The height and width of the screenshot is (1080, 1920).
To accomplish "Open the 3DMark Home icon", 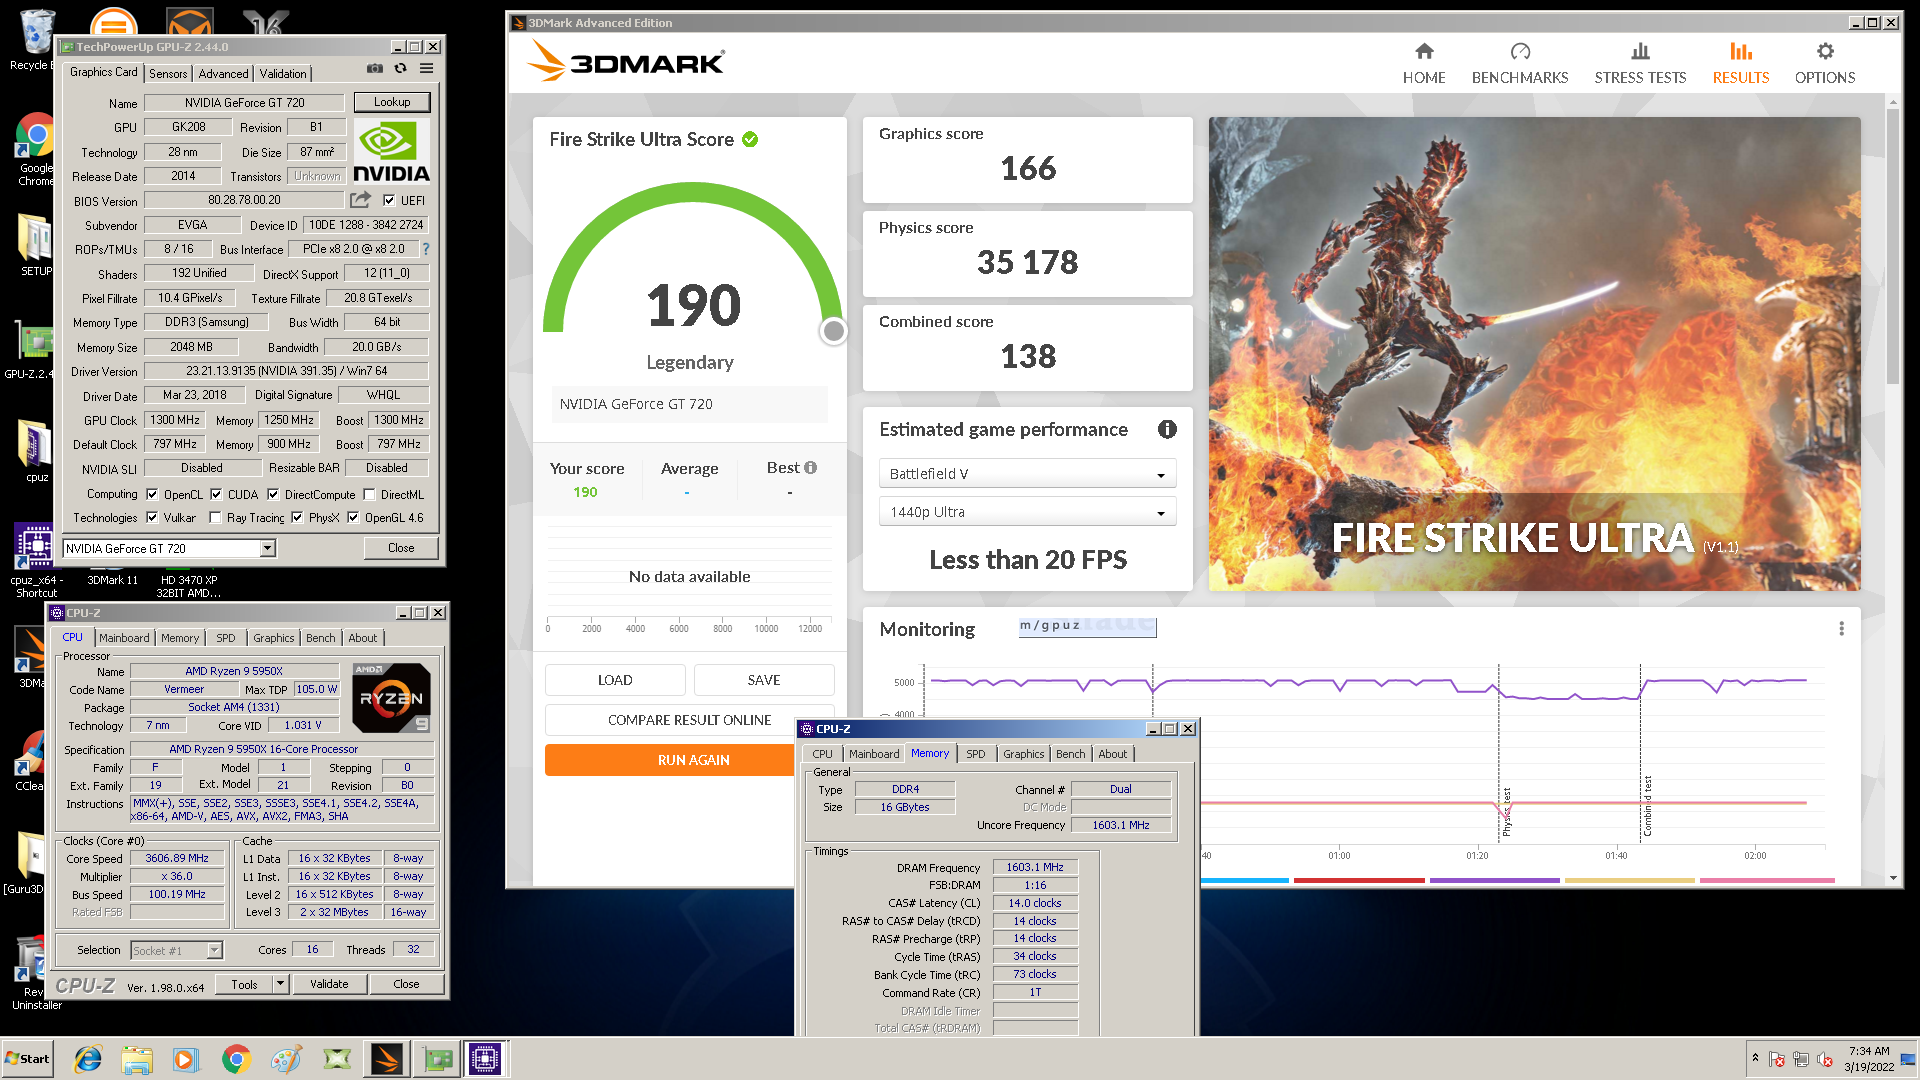I will click(1424, 52).
